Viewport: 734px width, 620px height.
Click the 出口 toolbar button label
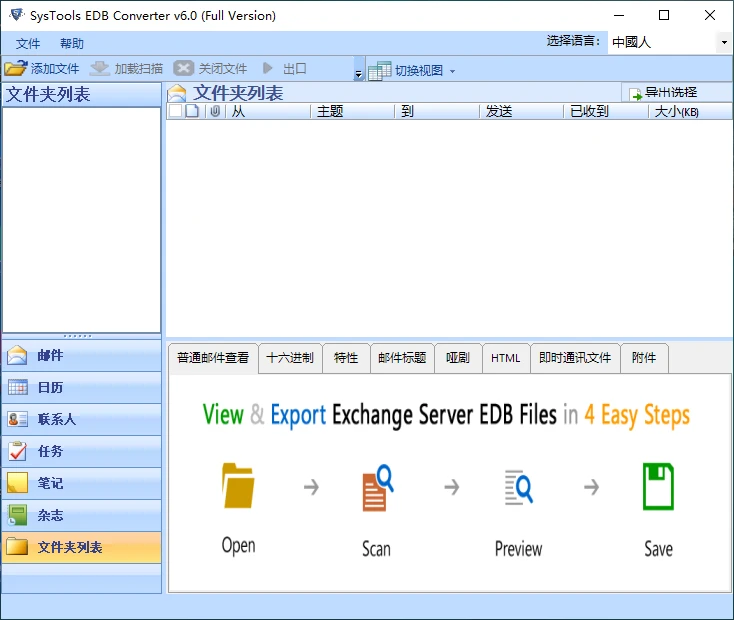coord(295,69)
